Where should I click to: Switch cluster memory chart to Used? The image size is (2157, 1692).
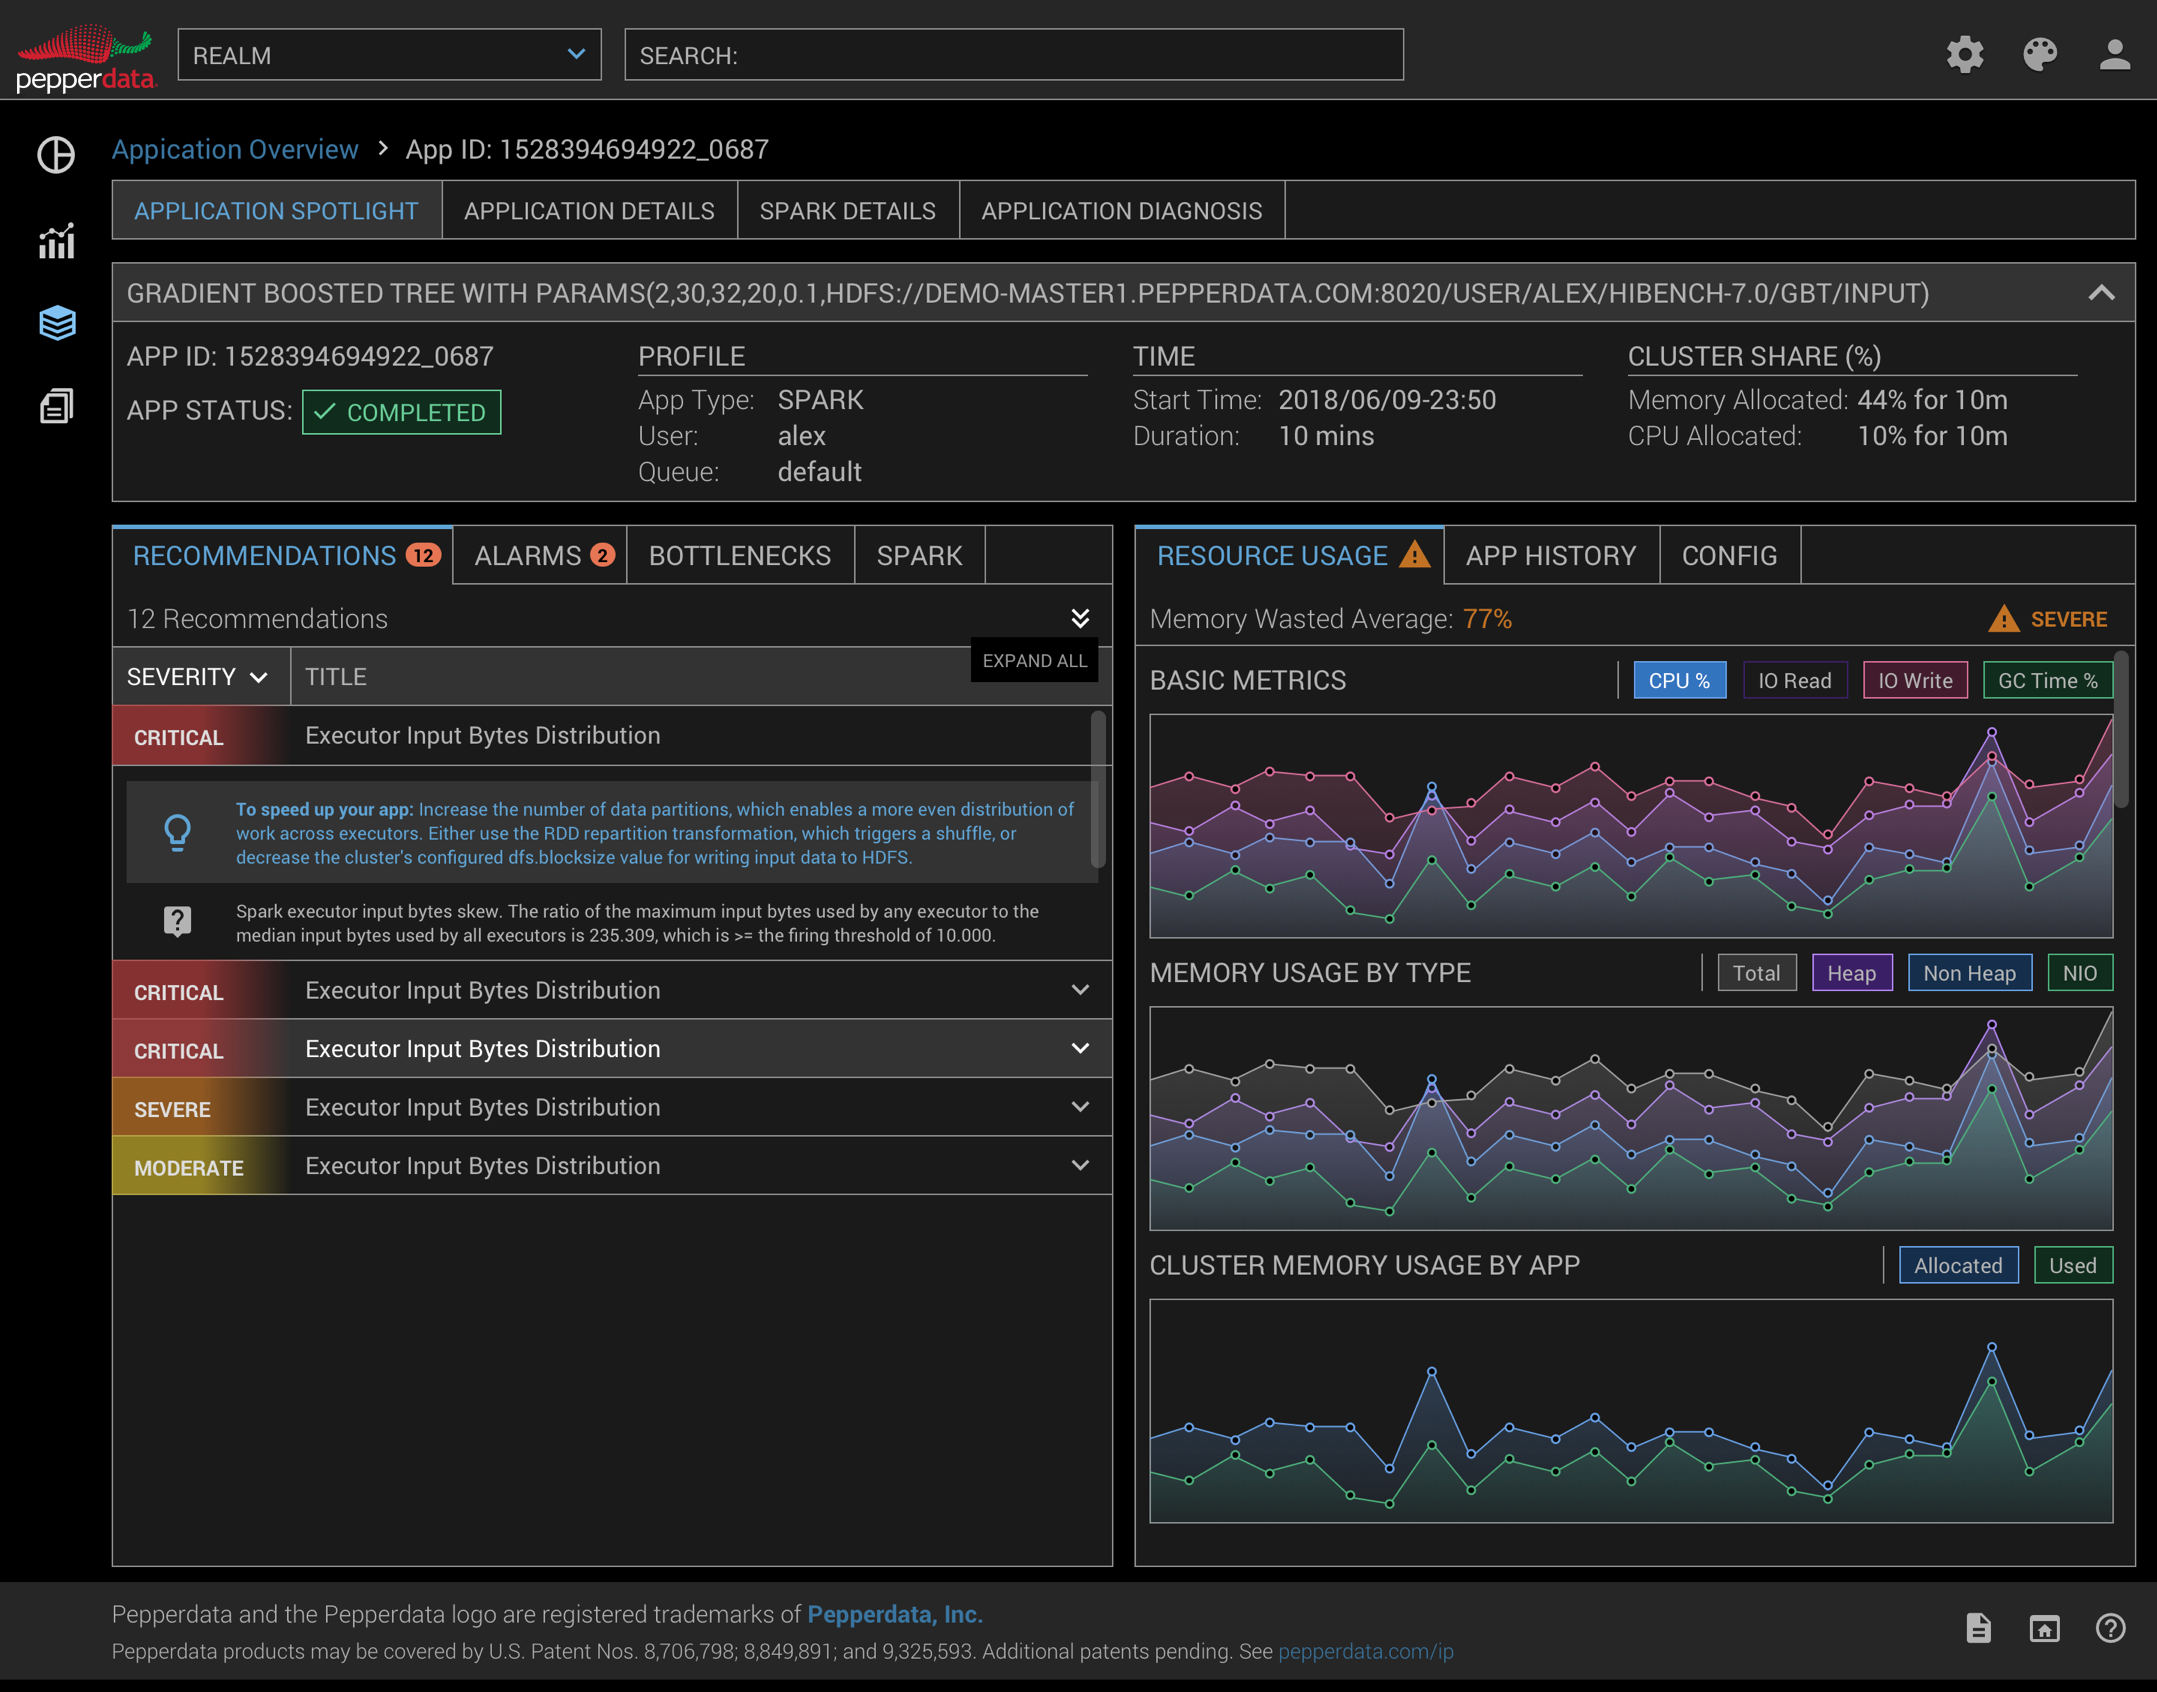tap(2071, 1264)
